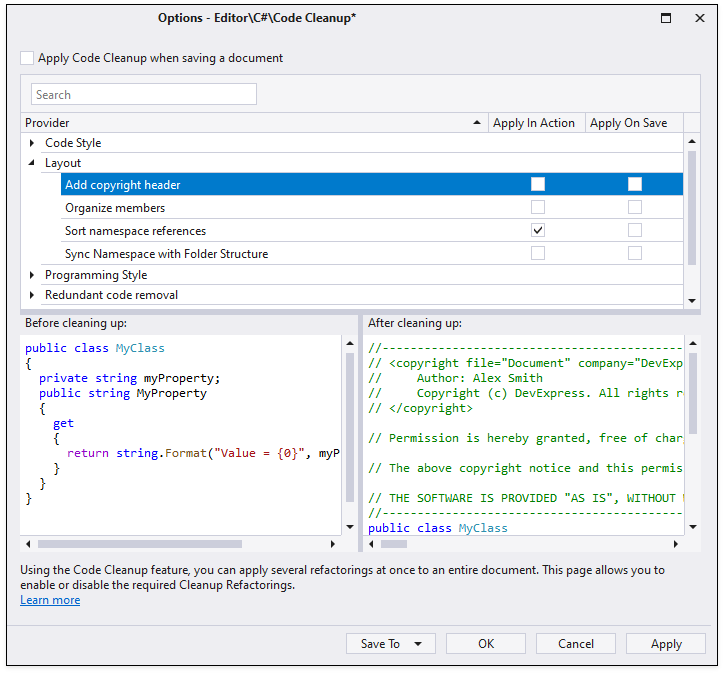Click the Provider column sort arrow

[477, 123]
